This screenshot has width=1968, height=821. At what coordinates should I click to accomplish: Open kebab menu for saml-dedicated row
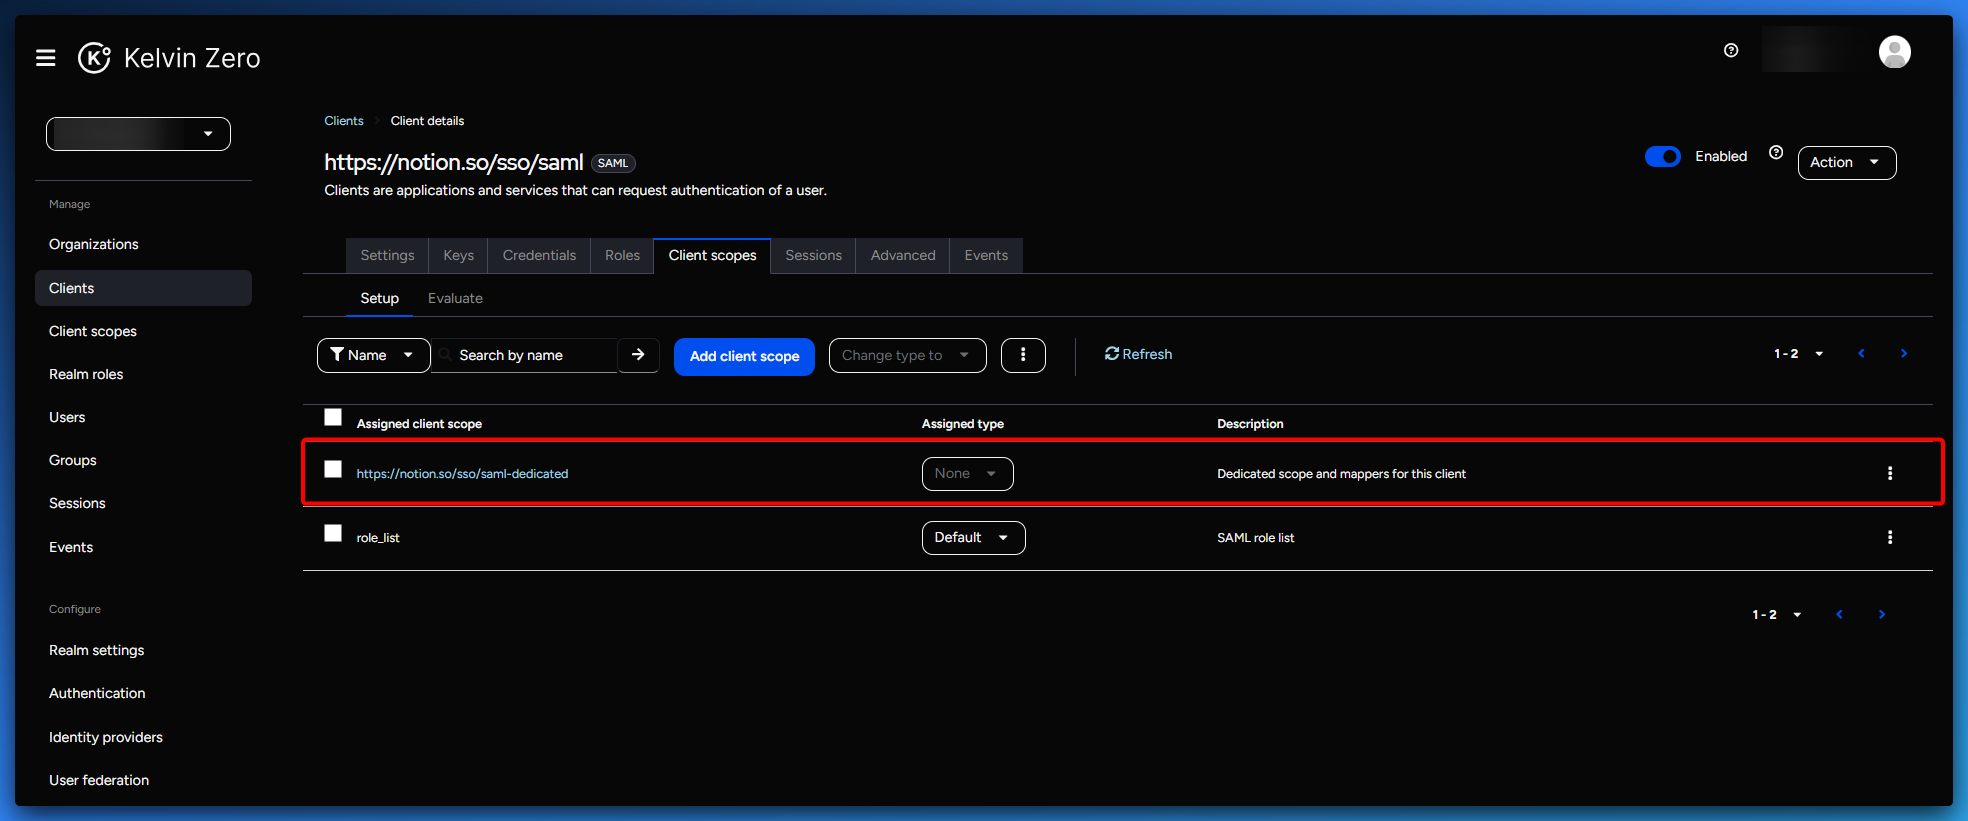[1889, 473]
